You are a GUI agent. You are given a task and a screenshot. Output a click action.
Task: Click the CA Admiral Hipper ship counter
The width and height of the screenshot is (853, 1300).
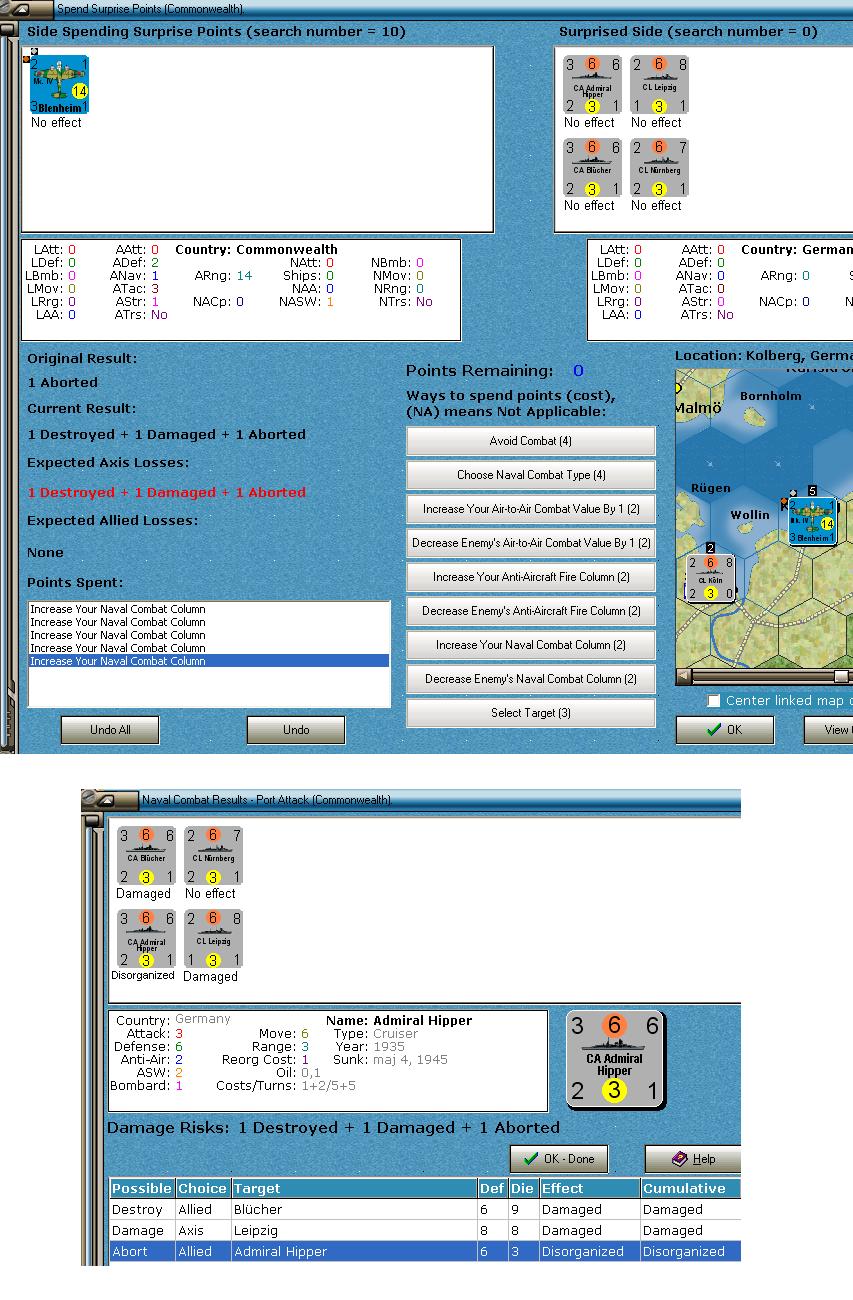590,85
